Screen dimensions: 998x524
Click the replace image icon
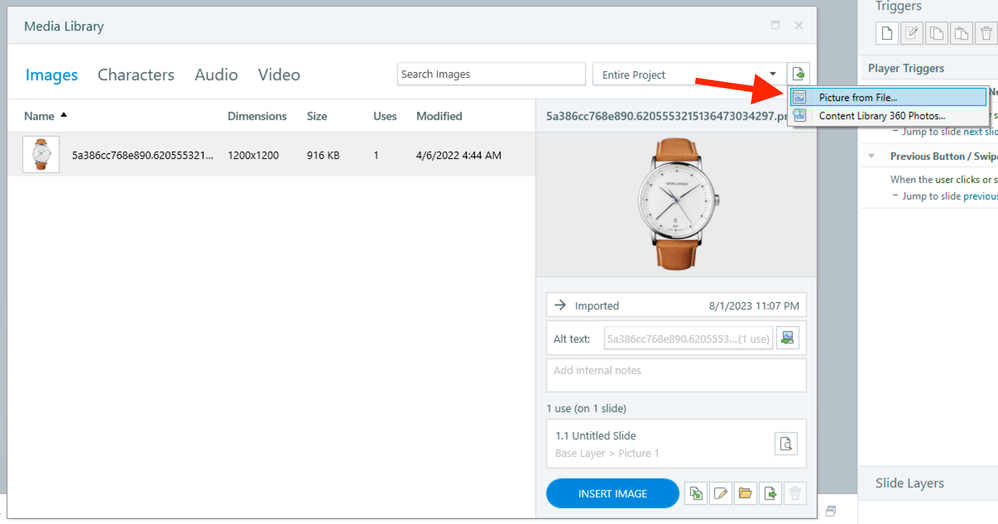pos(696,493)
